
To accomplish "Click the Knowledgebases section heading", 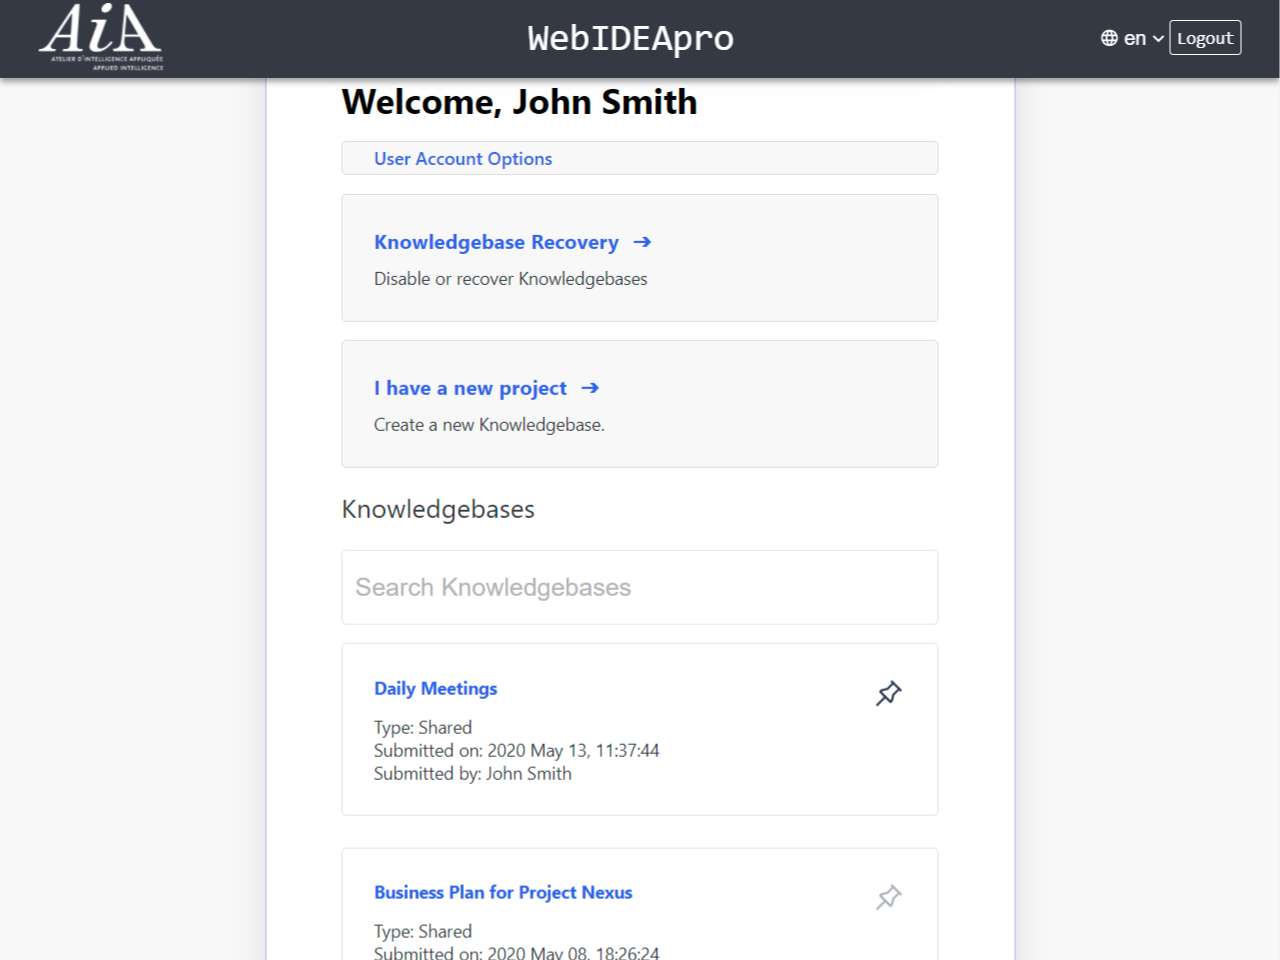I will (438, 509).
